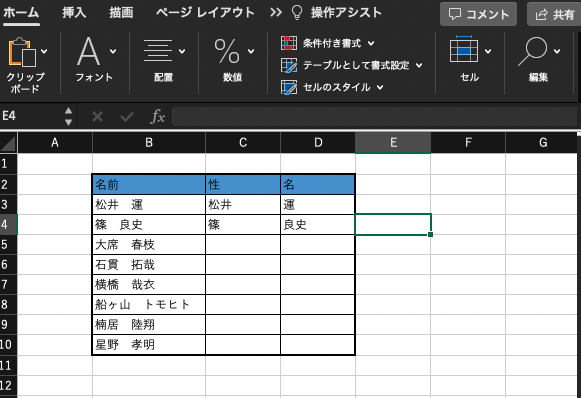Select row 5 header
The image size is (581, 398).
(9, 244)
